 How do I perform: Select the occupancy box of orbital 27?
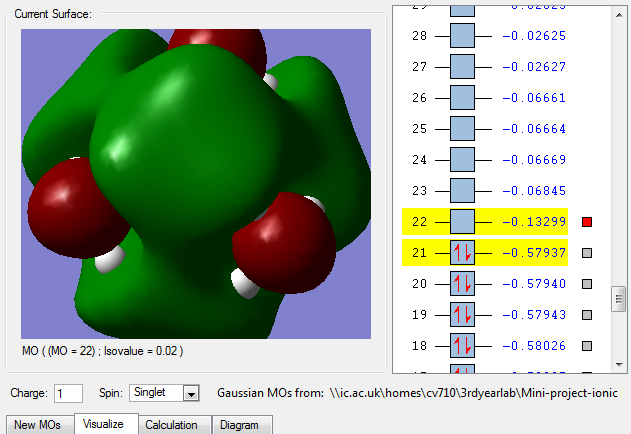462,67
